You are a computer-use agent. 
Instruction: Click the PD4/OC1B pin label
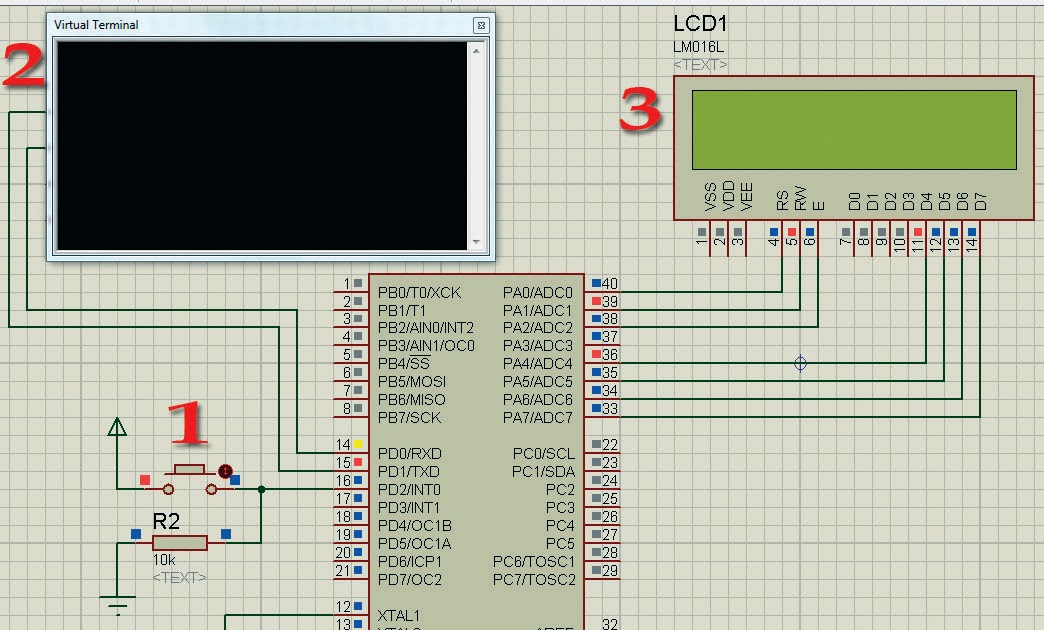[415, 526]
